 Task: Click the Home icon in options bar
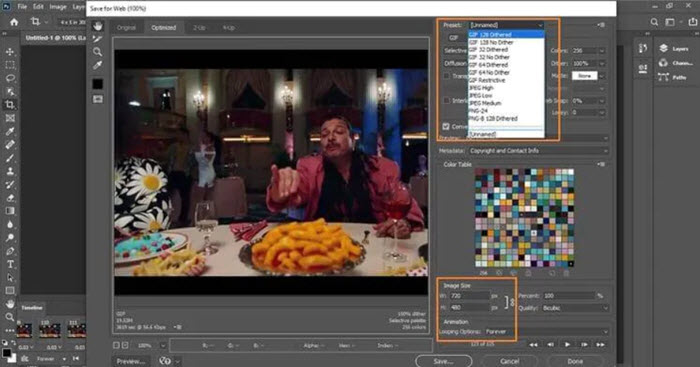pyautogui.click(x=14, y=22)
